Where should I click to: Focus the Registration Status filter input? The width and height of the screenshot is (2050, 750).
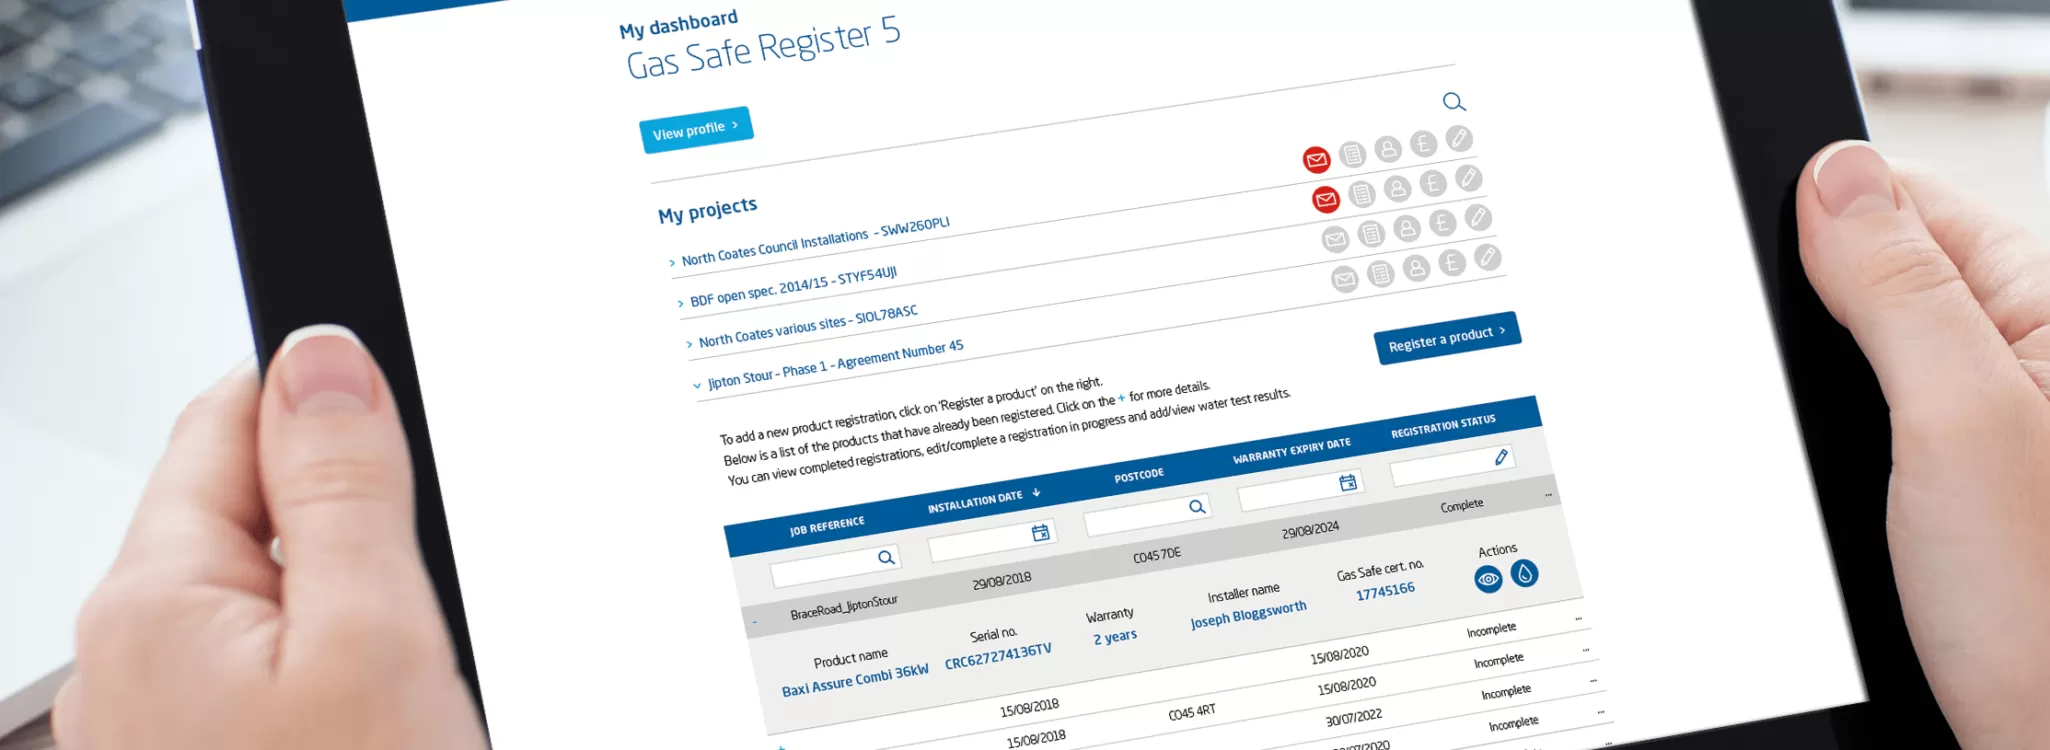(1453, 465)
